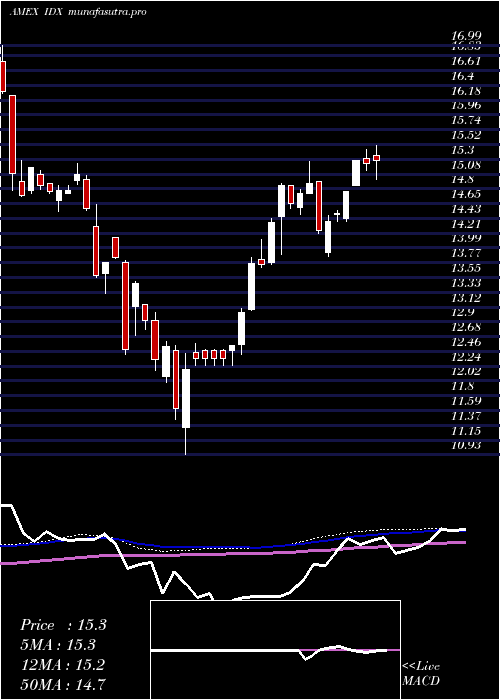Click the 13.77 price axis label
The image size is (500, 700).
click(x=466, y=253)
